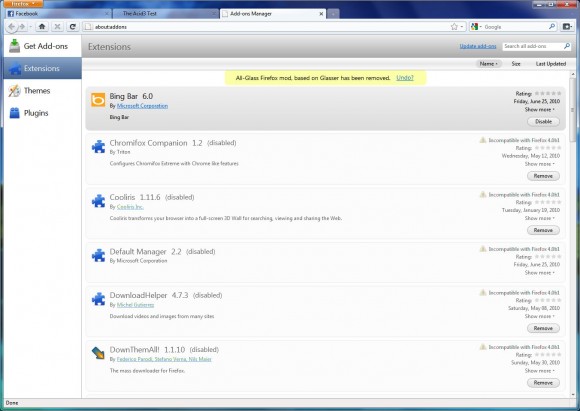Image resolution: width=580 pixels, height=411 pixels.
Task: Remove Chromifox Companion extension
Action: [x=543, y=176]
